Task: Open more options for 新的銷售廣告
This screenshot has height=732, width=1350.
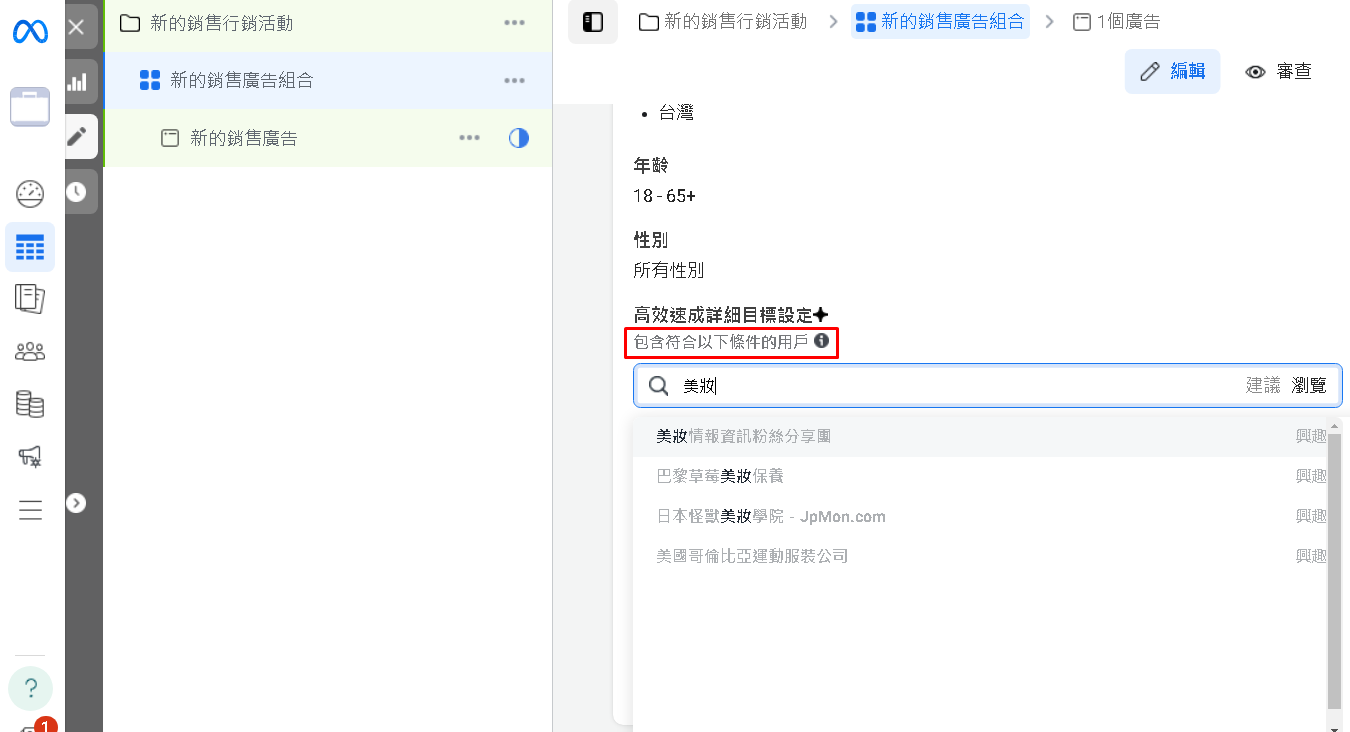Action: (x=469, y=138)
